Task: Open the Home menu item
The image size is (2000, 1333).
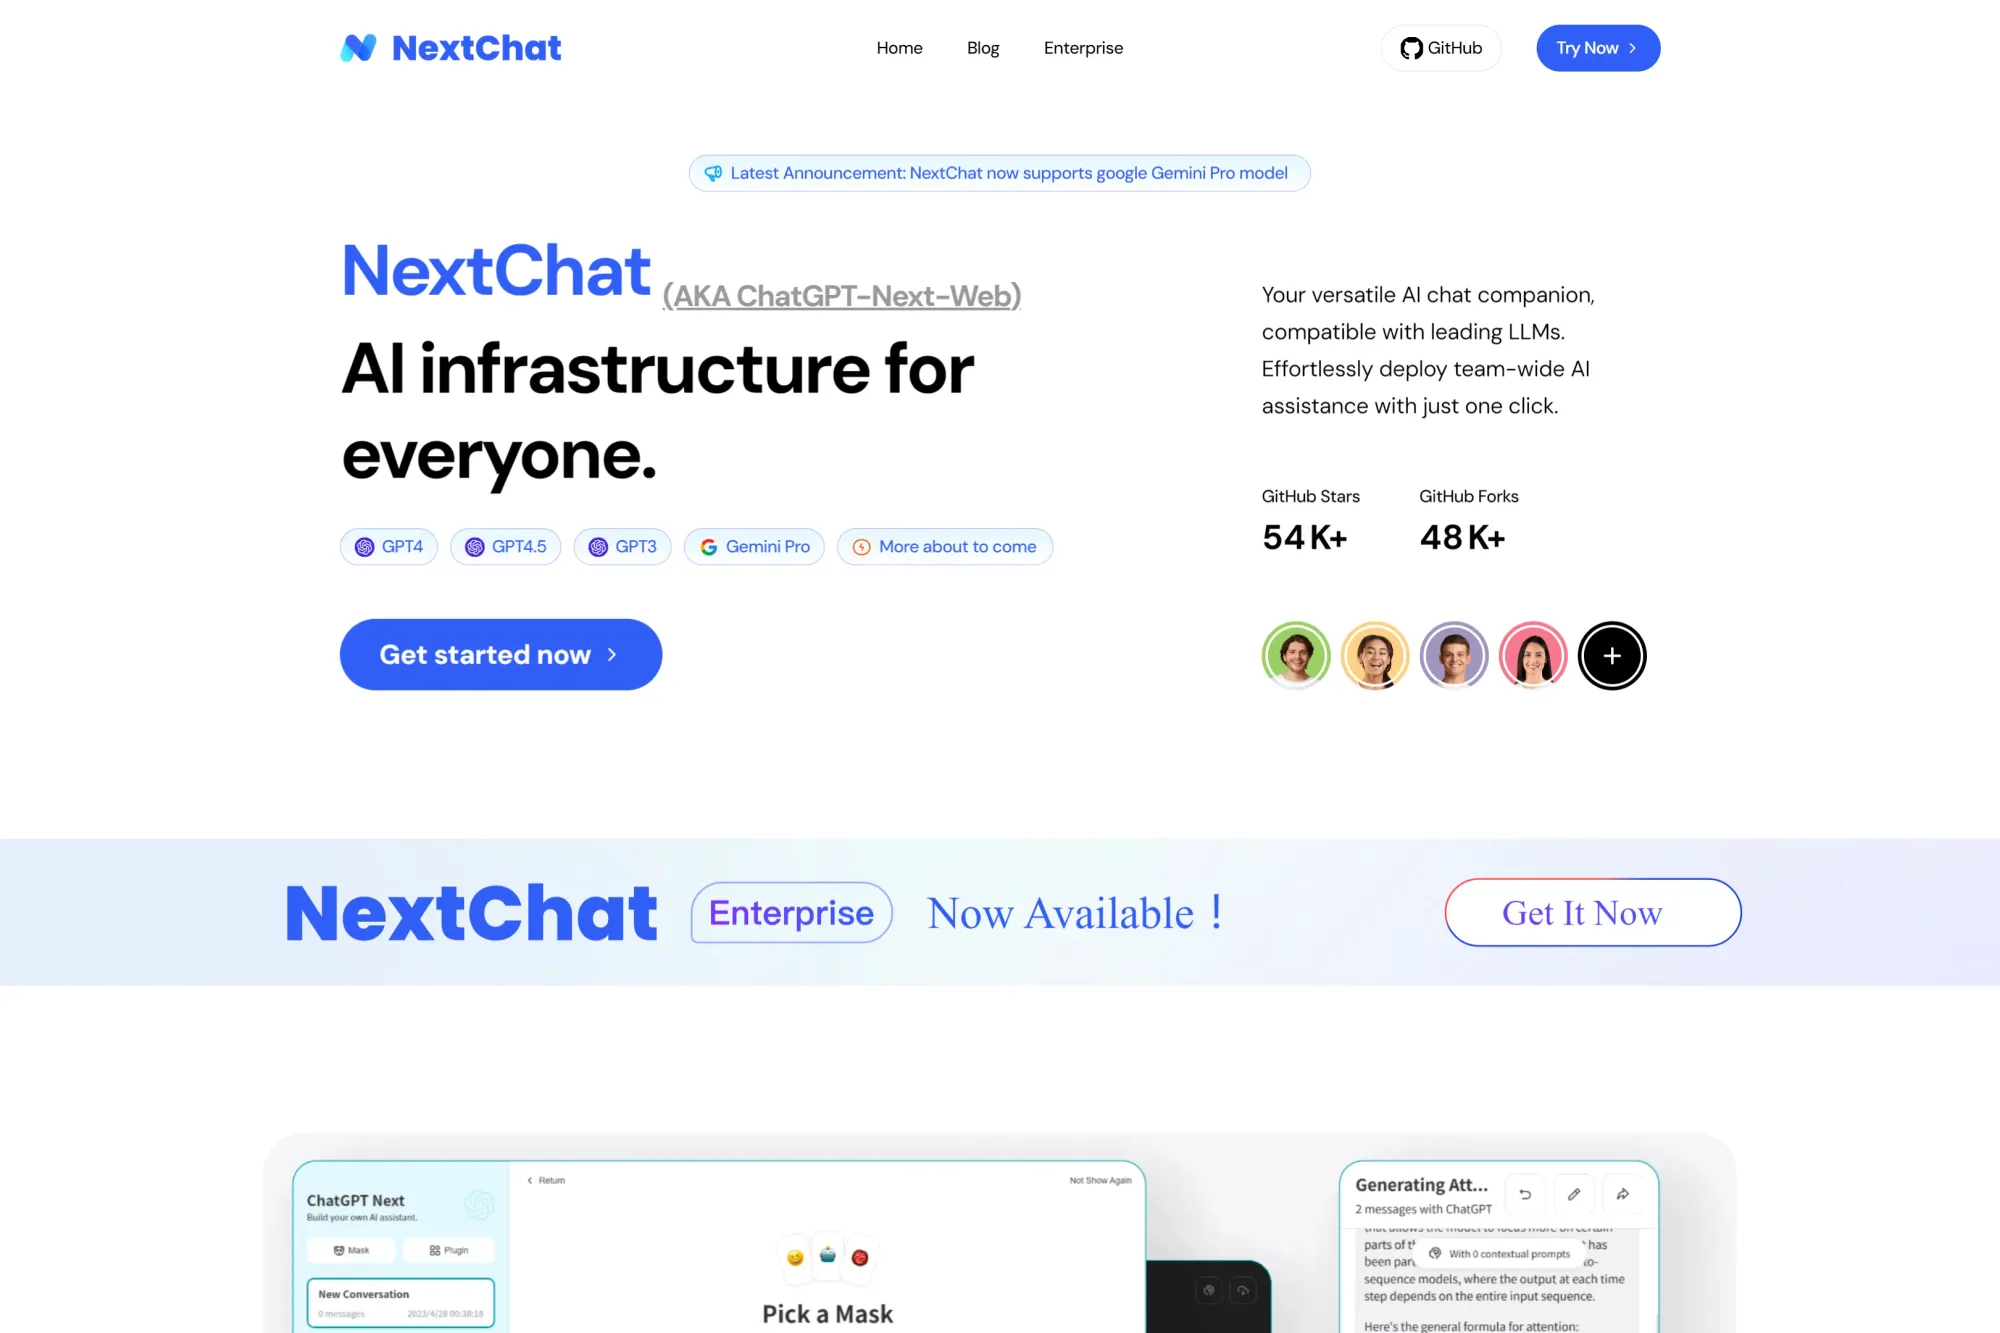Action: pos(898,48)
